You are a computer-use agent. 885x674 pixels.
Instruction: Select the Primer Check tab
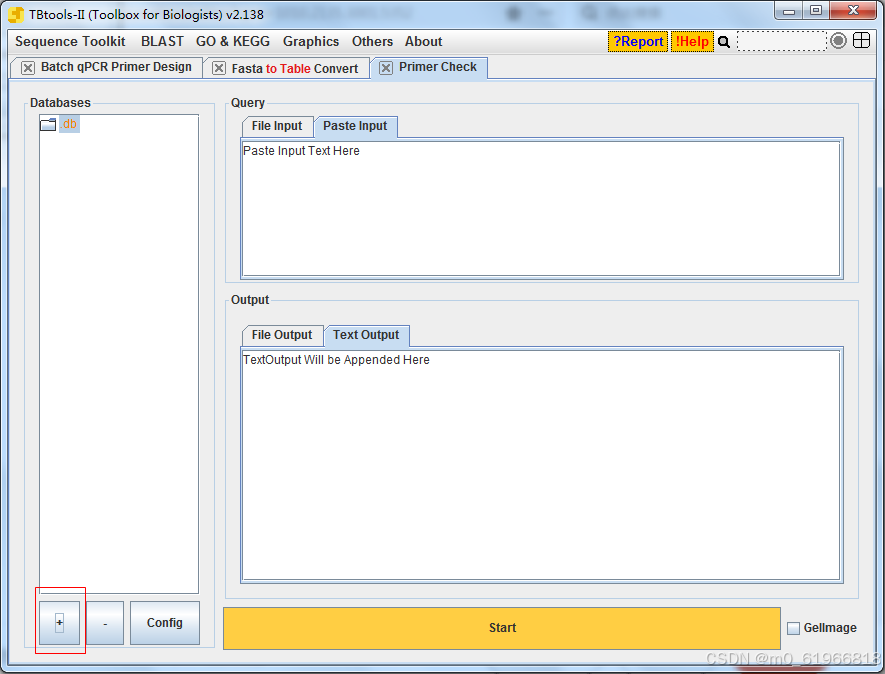(437, 67)
